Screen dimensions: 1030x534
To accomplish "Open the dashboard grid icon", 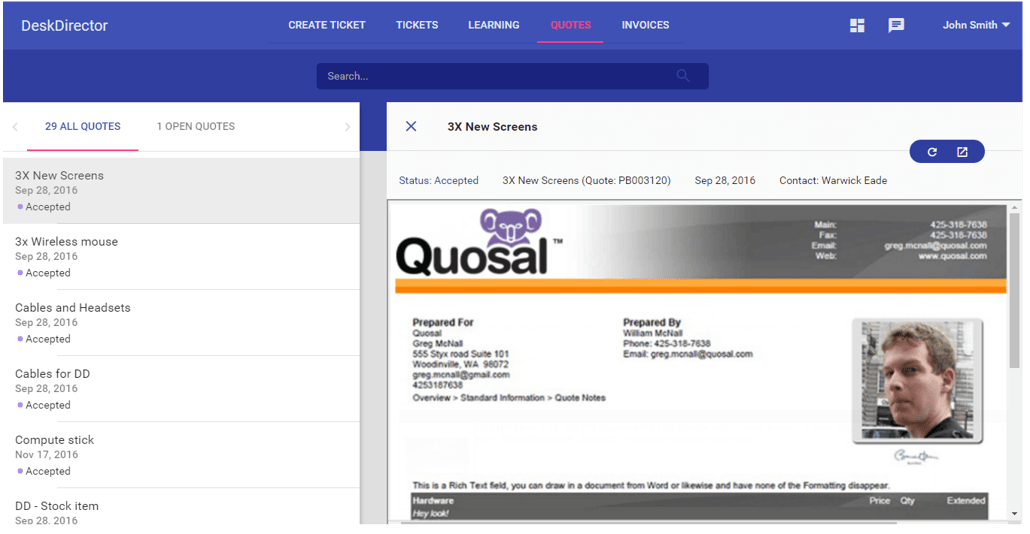I will coord(857,26).
